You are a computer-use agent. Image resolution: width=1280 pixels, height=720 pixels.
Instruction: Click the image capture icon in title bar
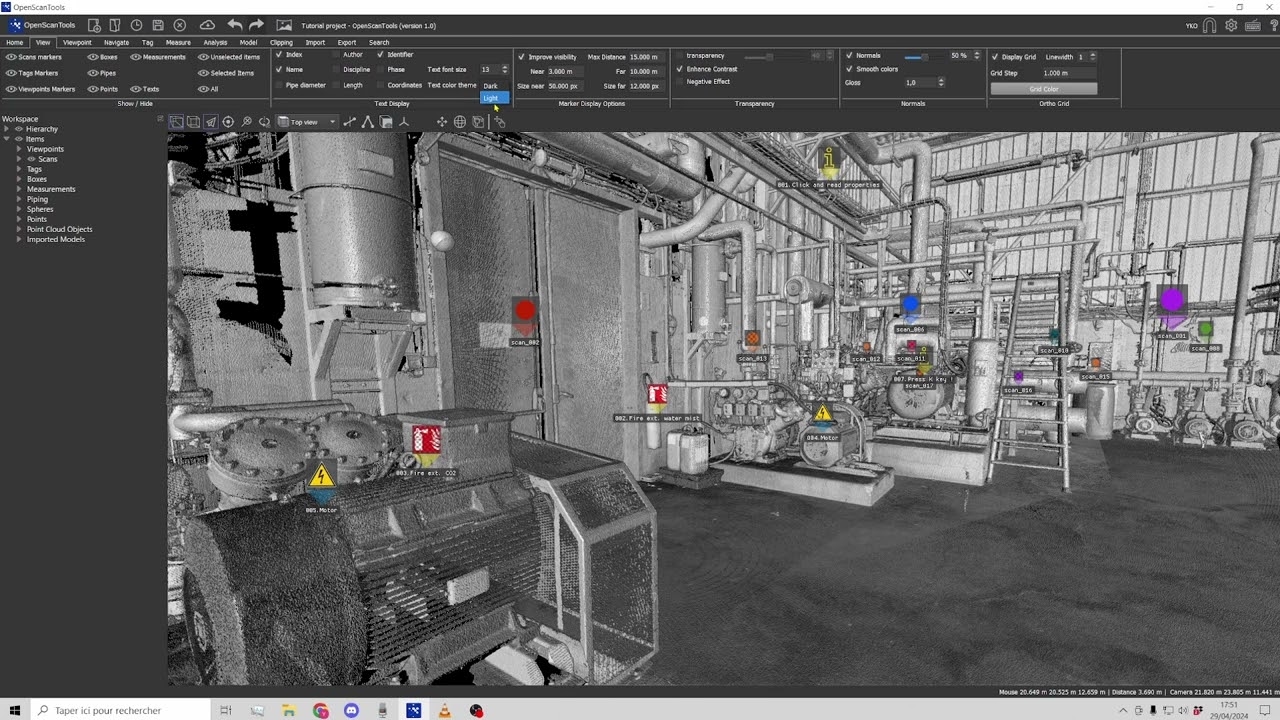pyautogui.click(x=284, y=25)
